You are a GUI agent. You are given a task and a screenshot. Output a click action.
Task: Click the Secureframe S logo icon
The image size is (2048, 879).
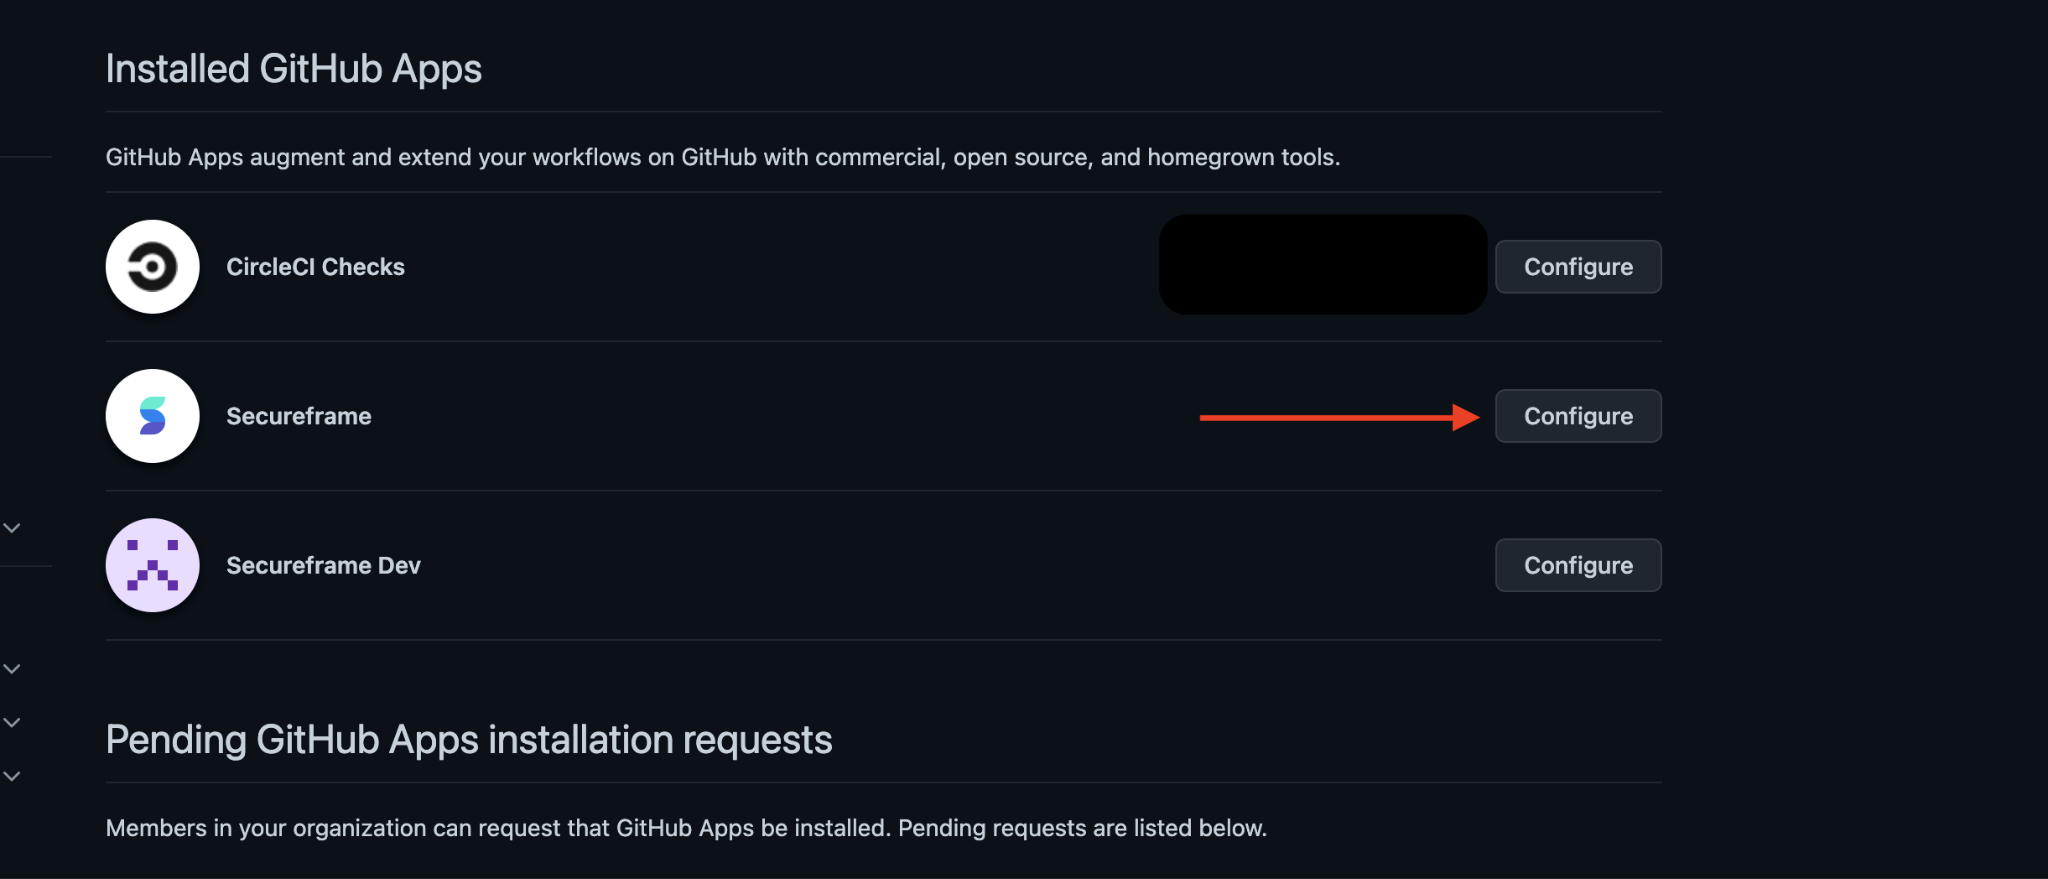coord(152,416)
